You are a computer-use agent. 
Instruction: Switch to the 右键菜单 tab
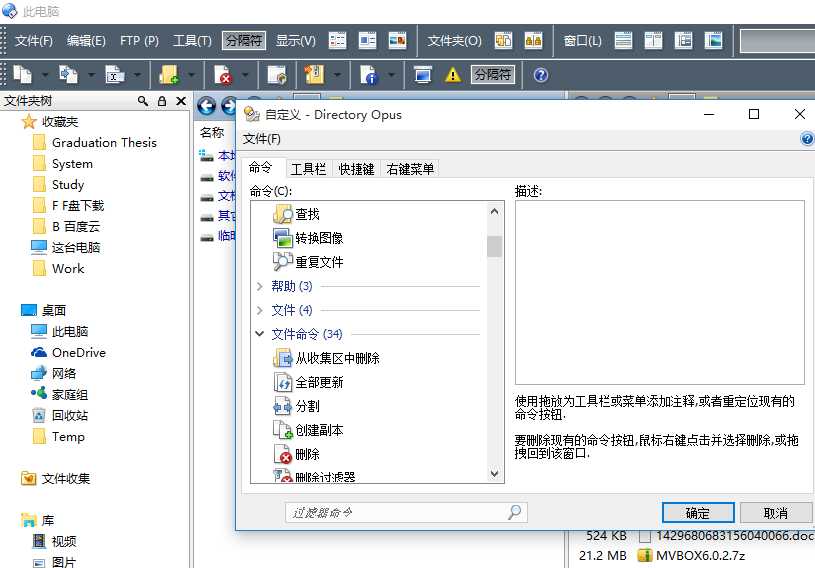(410, 169)
